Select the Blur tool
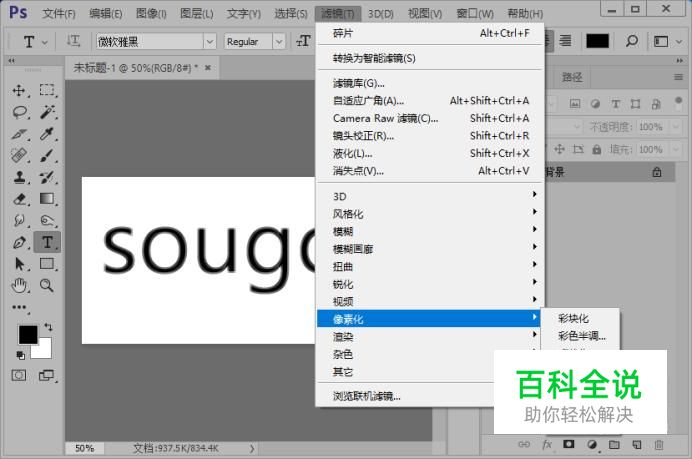This screenshot has width=692, height=459. (19, 220)
